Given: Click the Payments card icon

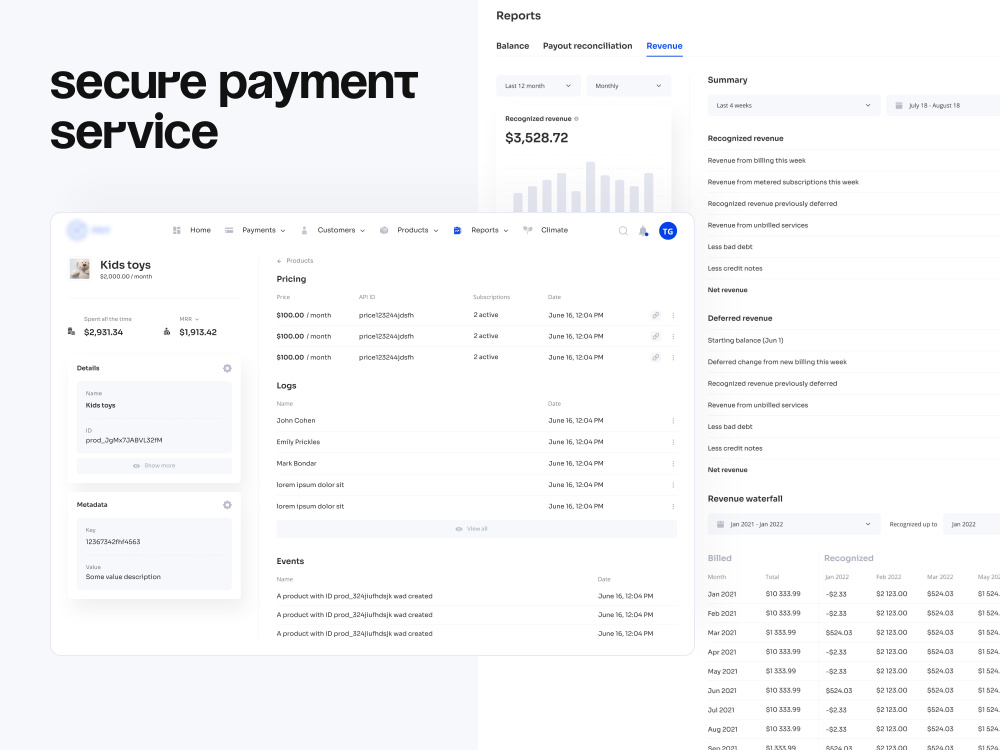Looking at the screenshot, I should (x=229, y=230).
